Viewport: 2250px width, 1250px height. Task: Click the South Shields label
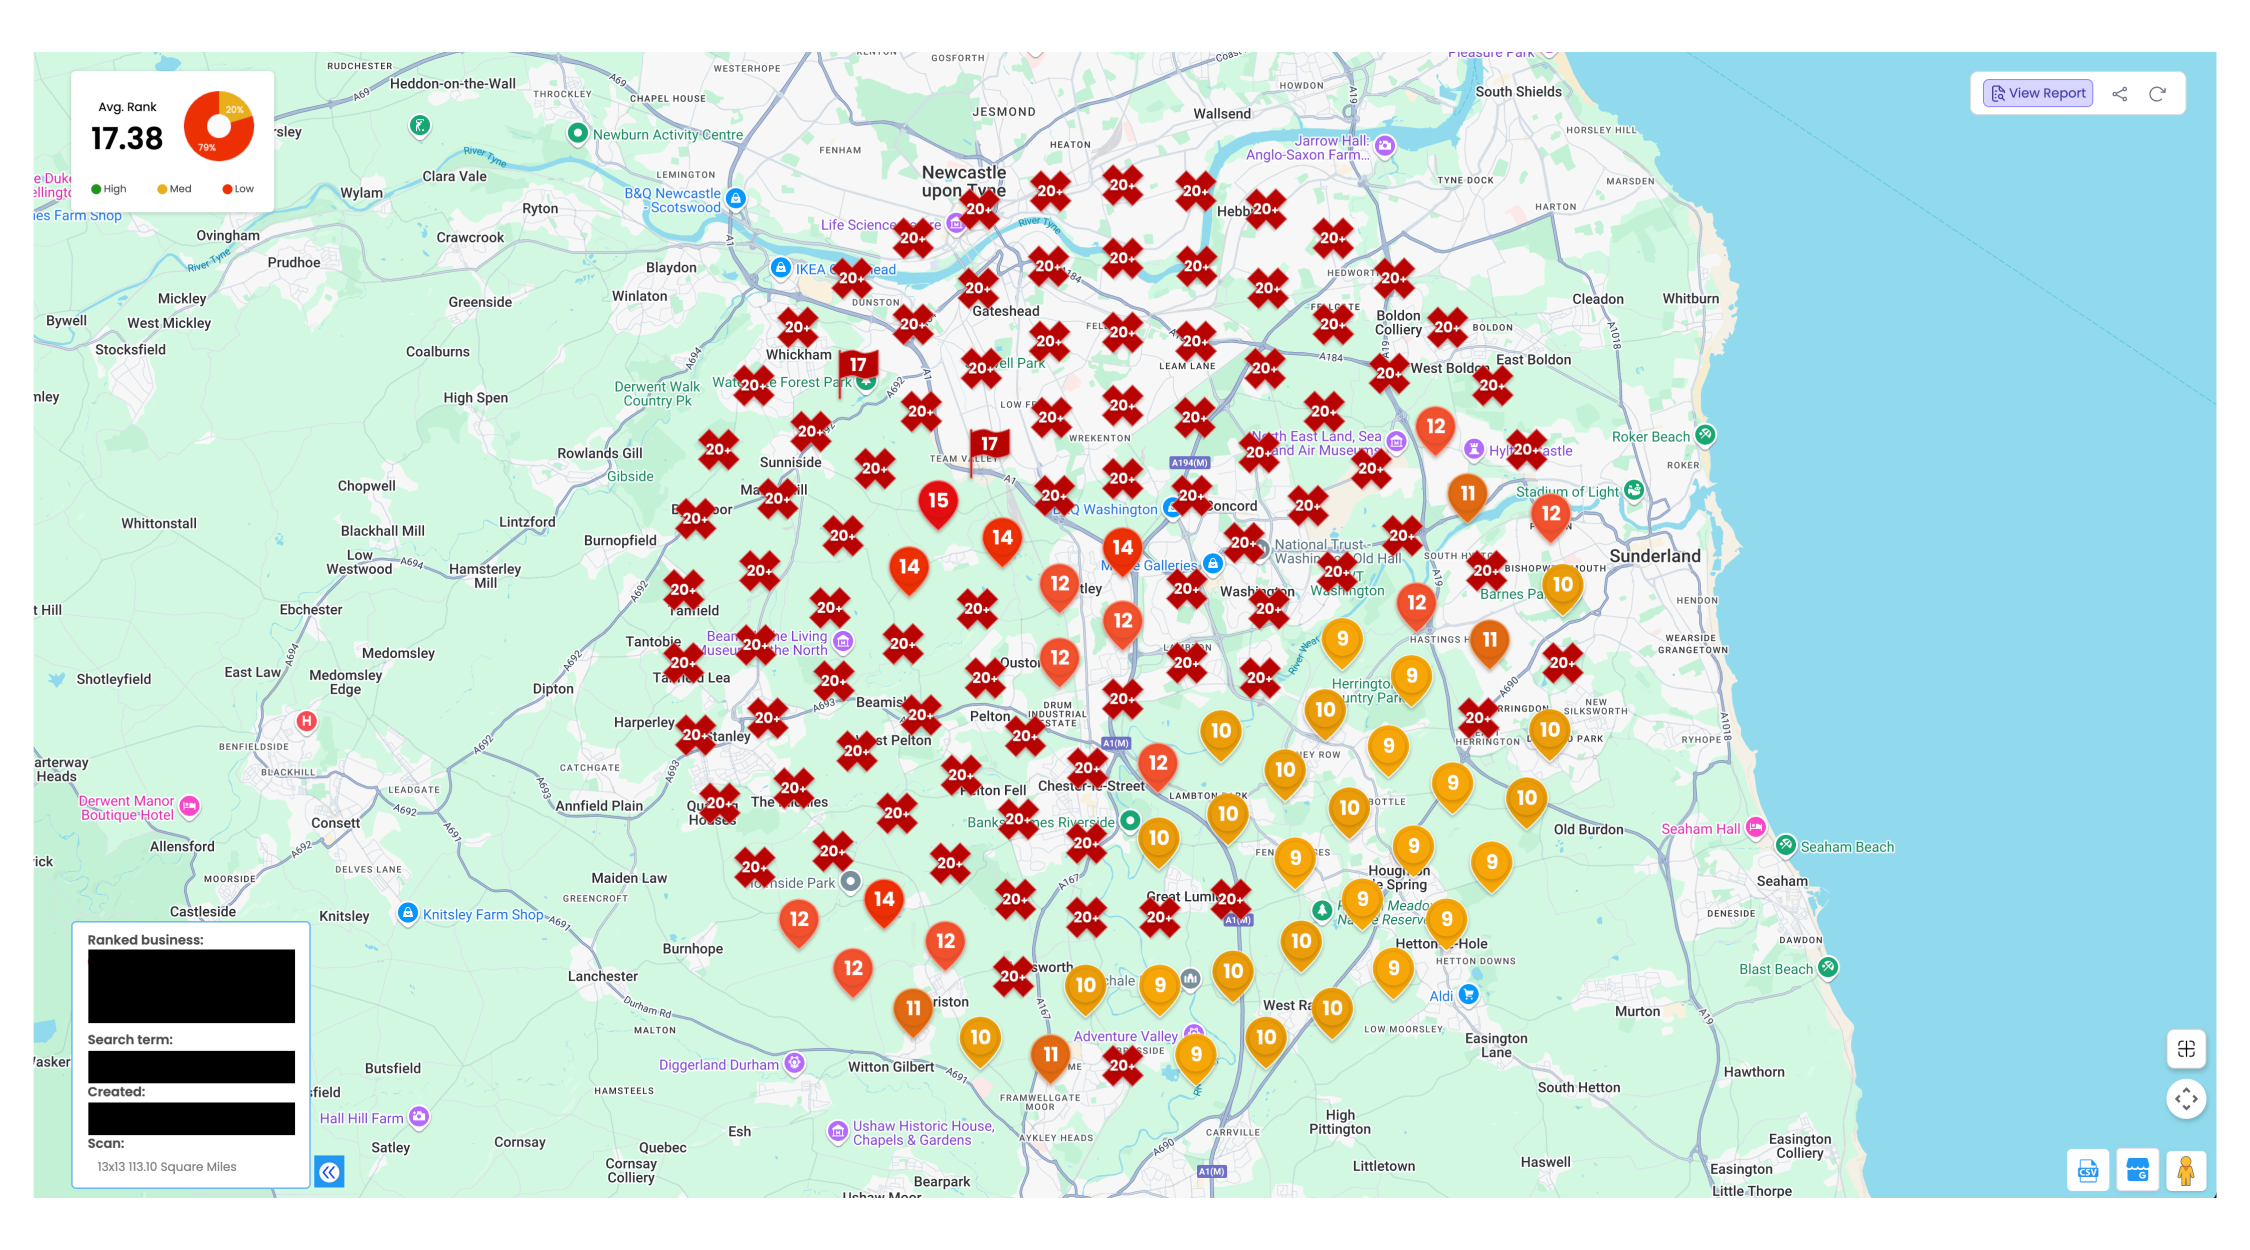[x=1518, y=91]
